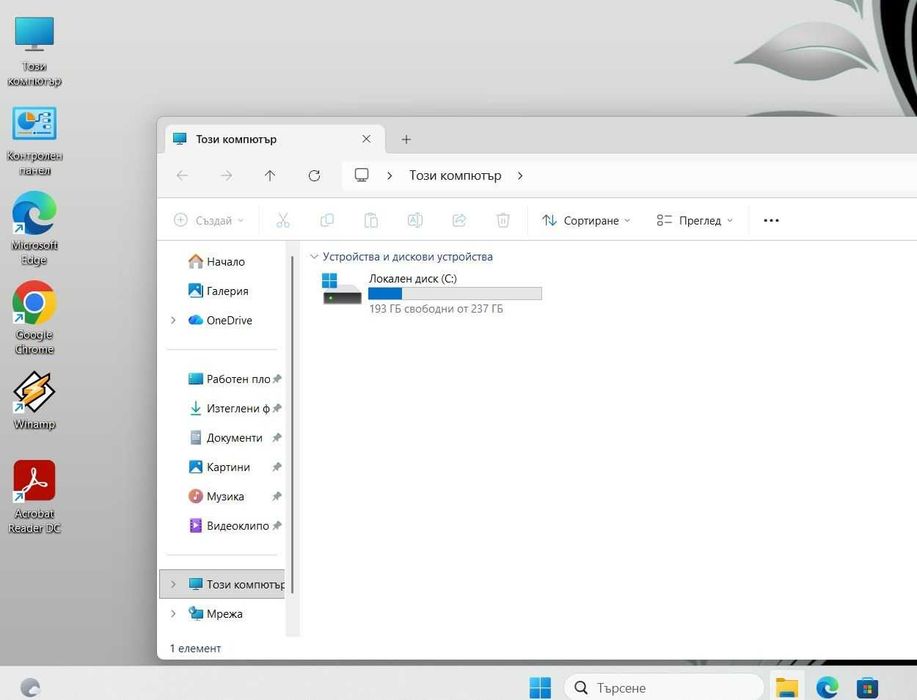Close the Този компютър tab
Screen dimensions: 917x700
point(366,139)
